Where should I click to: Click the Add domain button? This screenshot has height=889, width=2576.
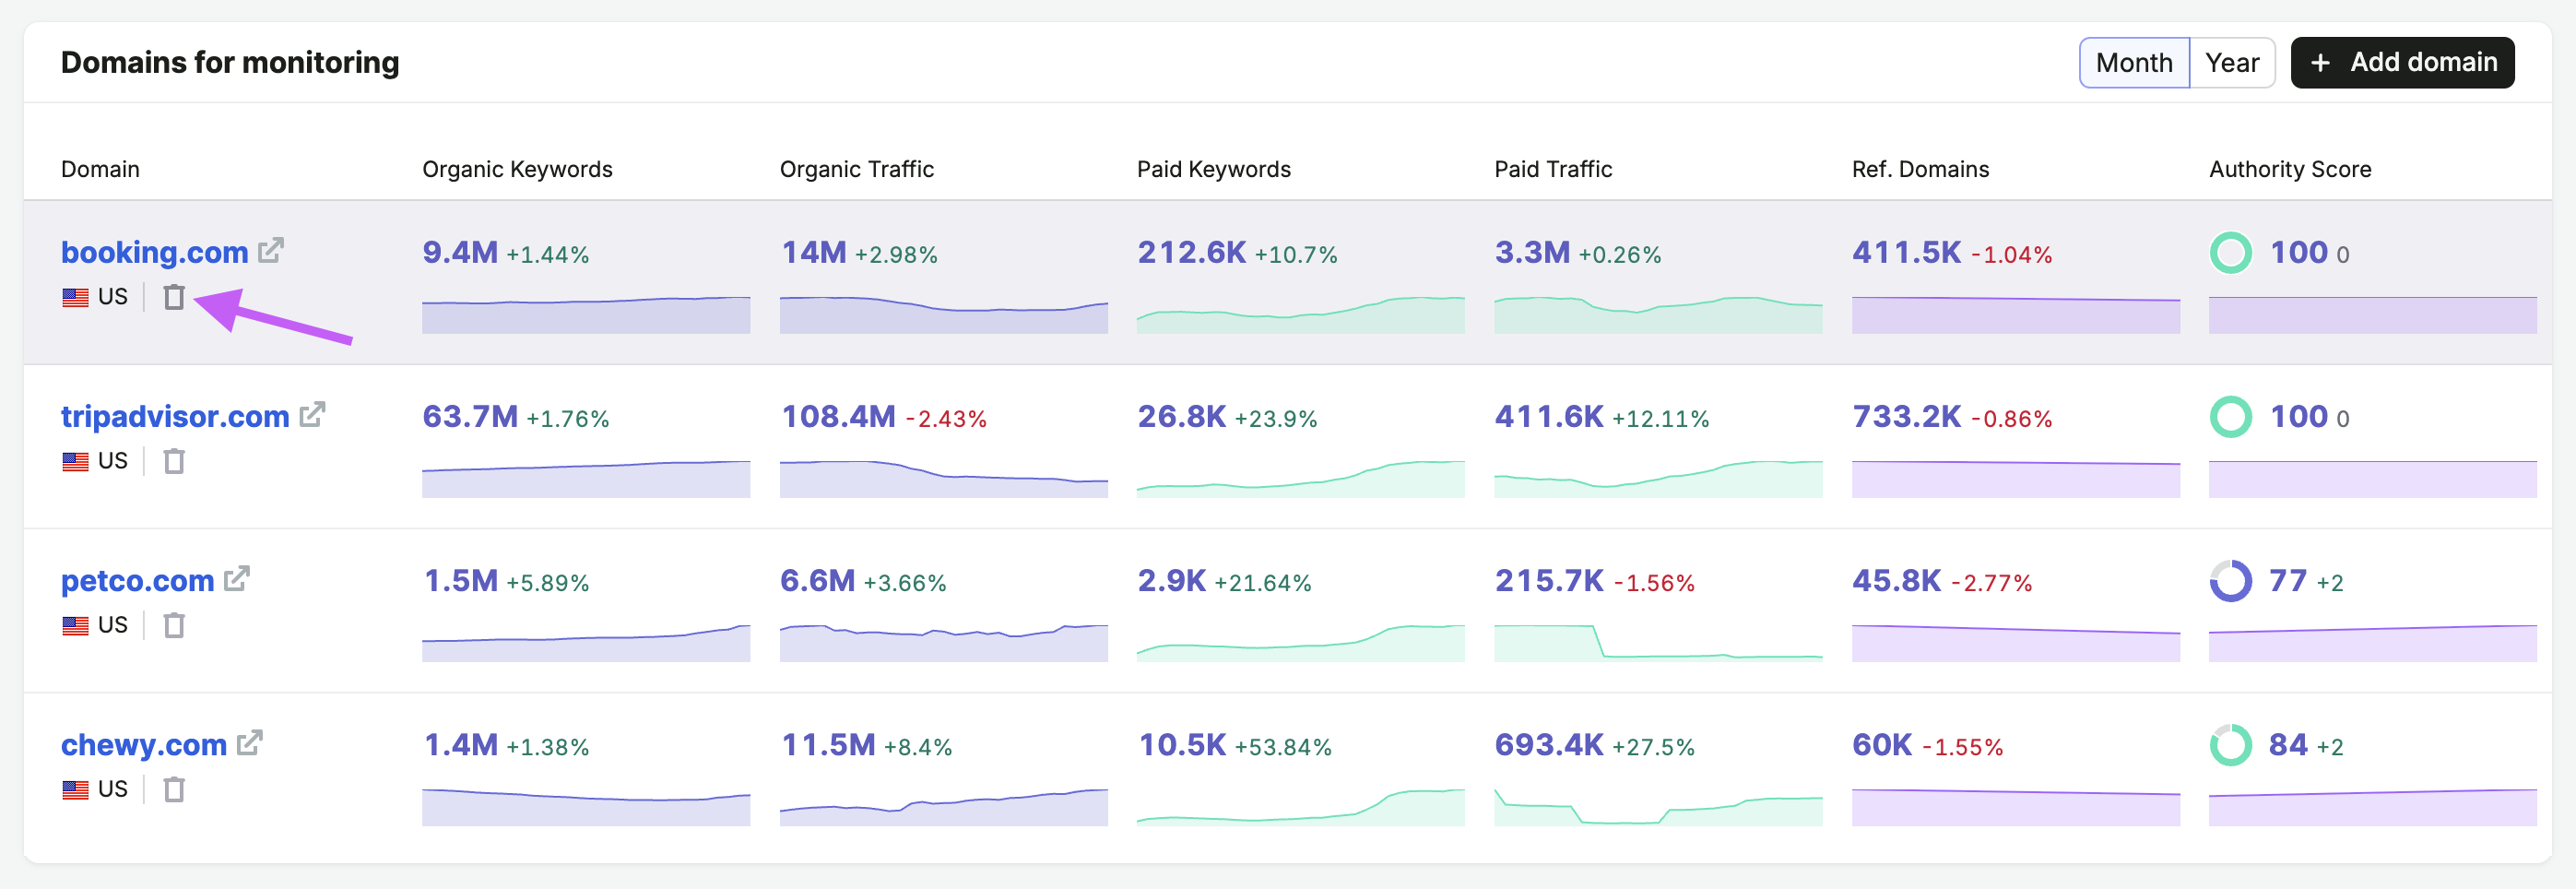2402,63
